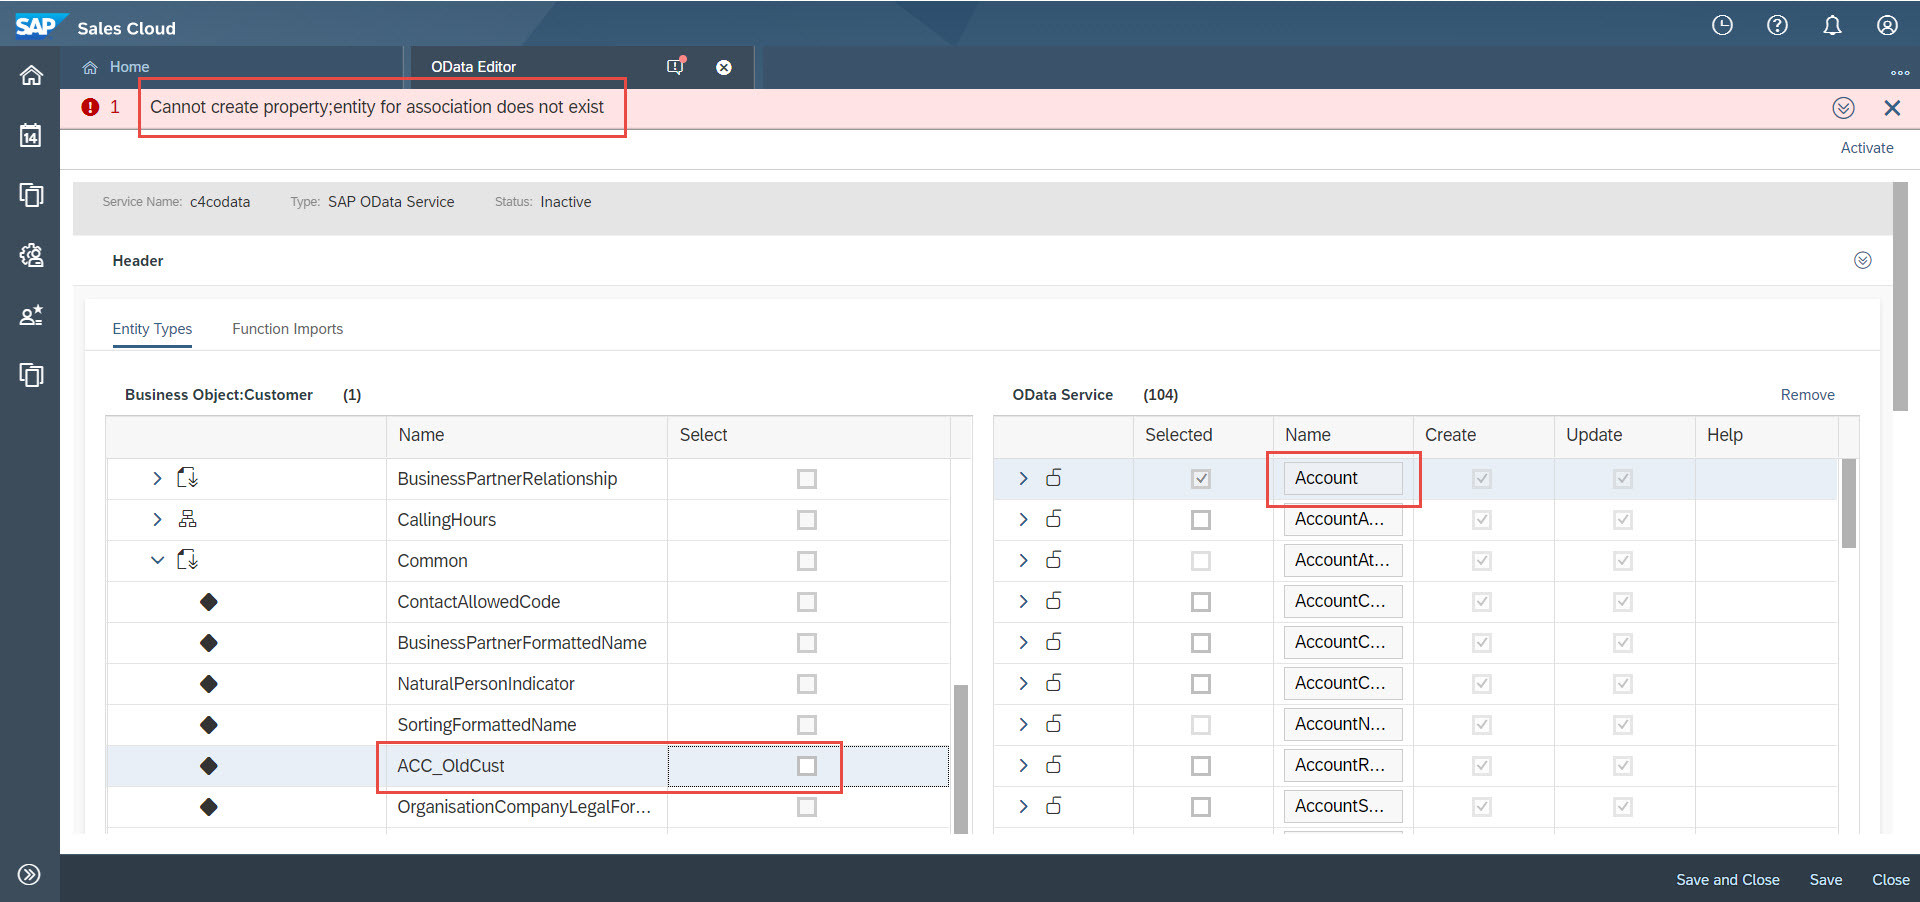
Task: Expand the sidebar with bottom arrow icon
Action: point(30,875)
